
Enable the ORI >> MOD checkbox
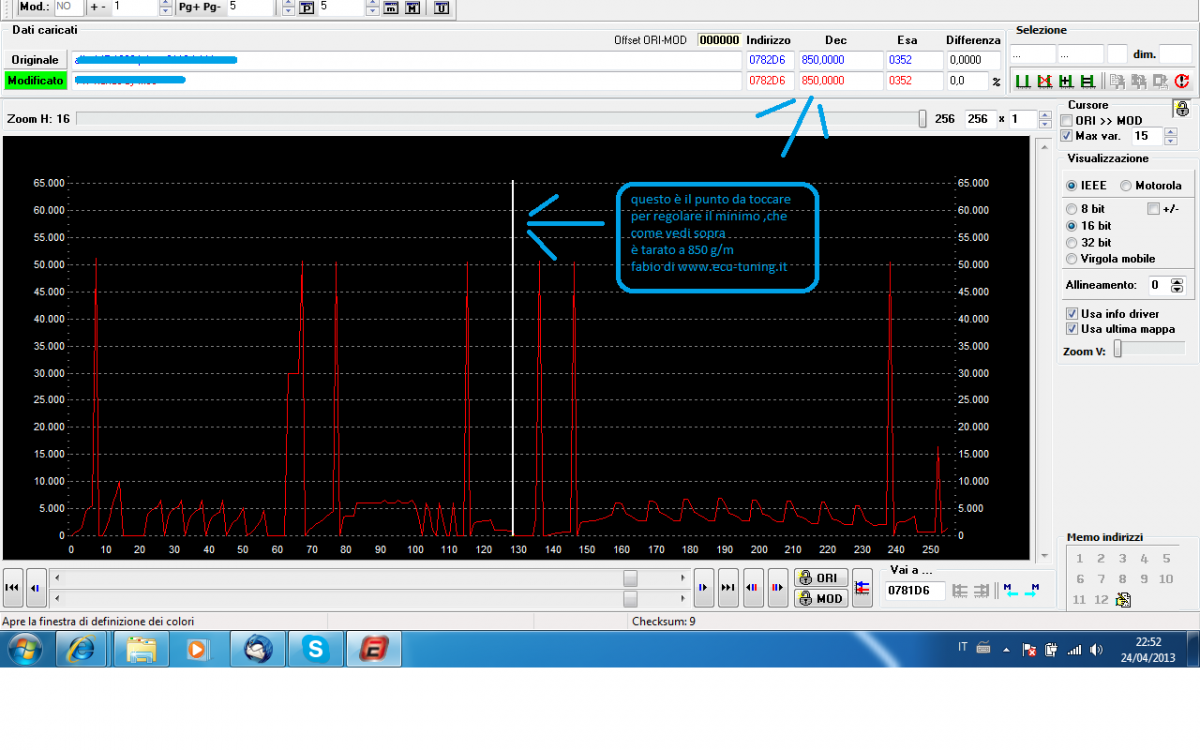(1066, 121)
